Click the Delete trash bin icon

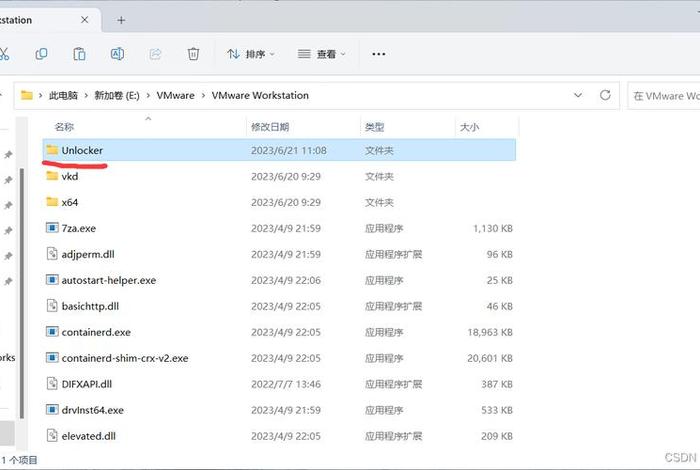[193, 54]
